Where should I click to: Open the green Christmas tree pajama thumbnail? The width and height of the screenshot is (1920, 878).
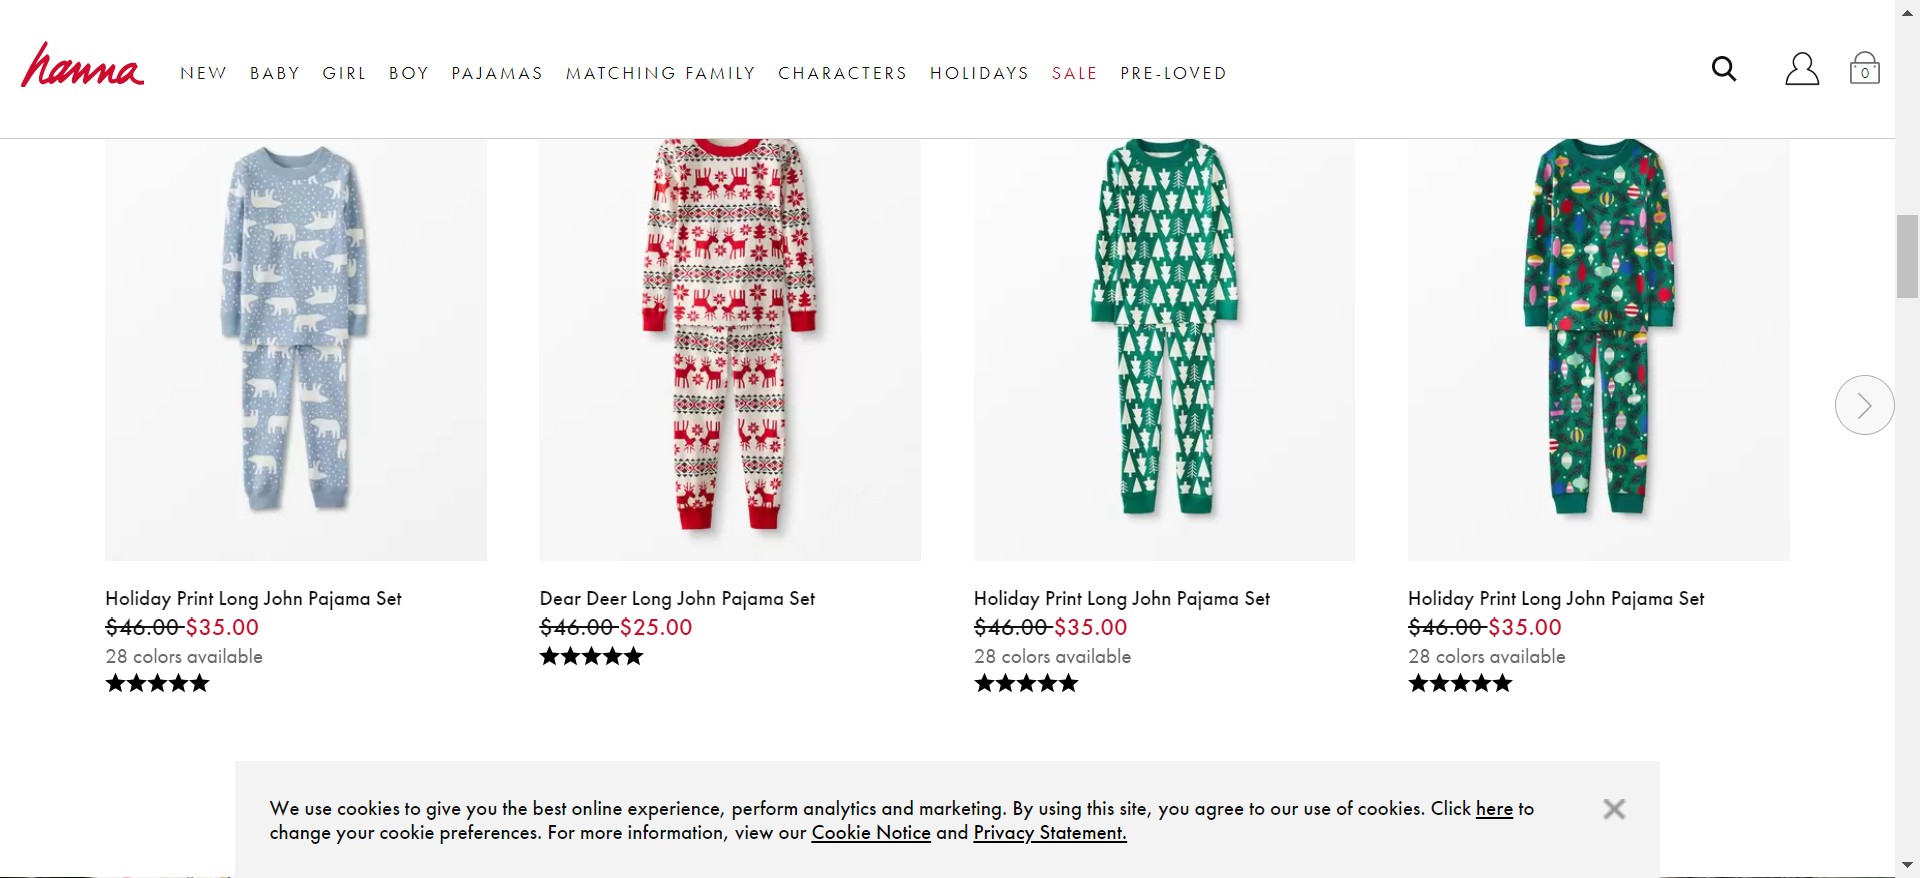(x=1164, y=349)
